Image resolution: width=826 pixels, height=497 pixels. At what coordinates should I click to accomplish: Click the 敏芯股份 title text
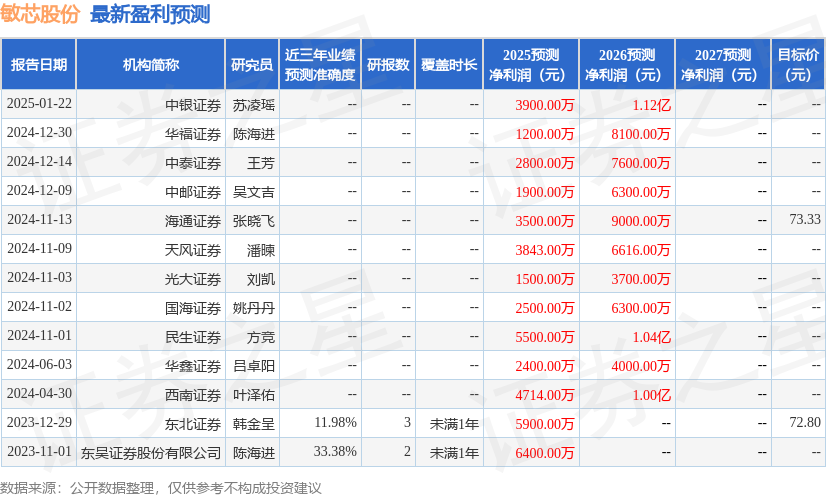[x=40, y=14]
